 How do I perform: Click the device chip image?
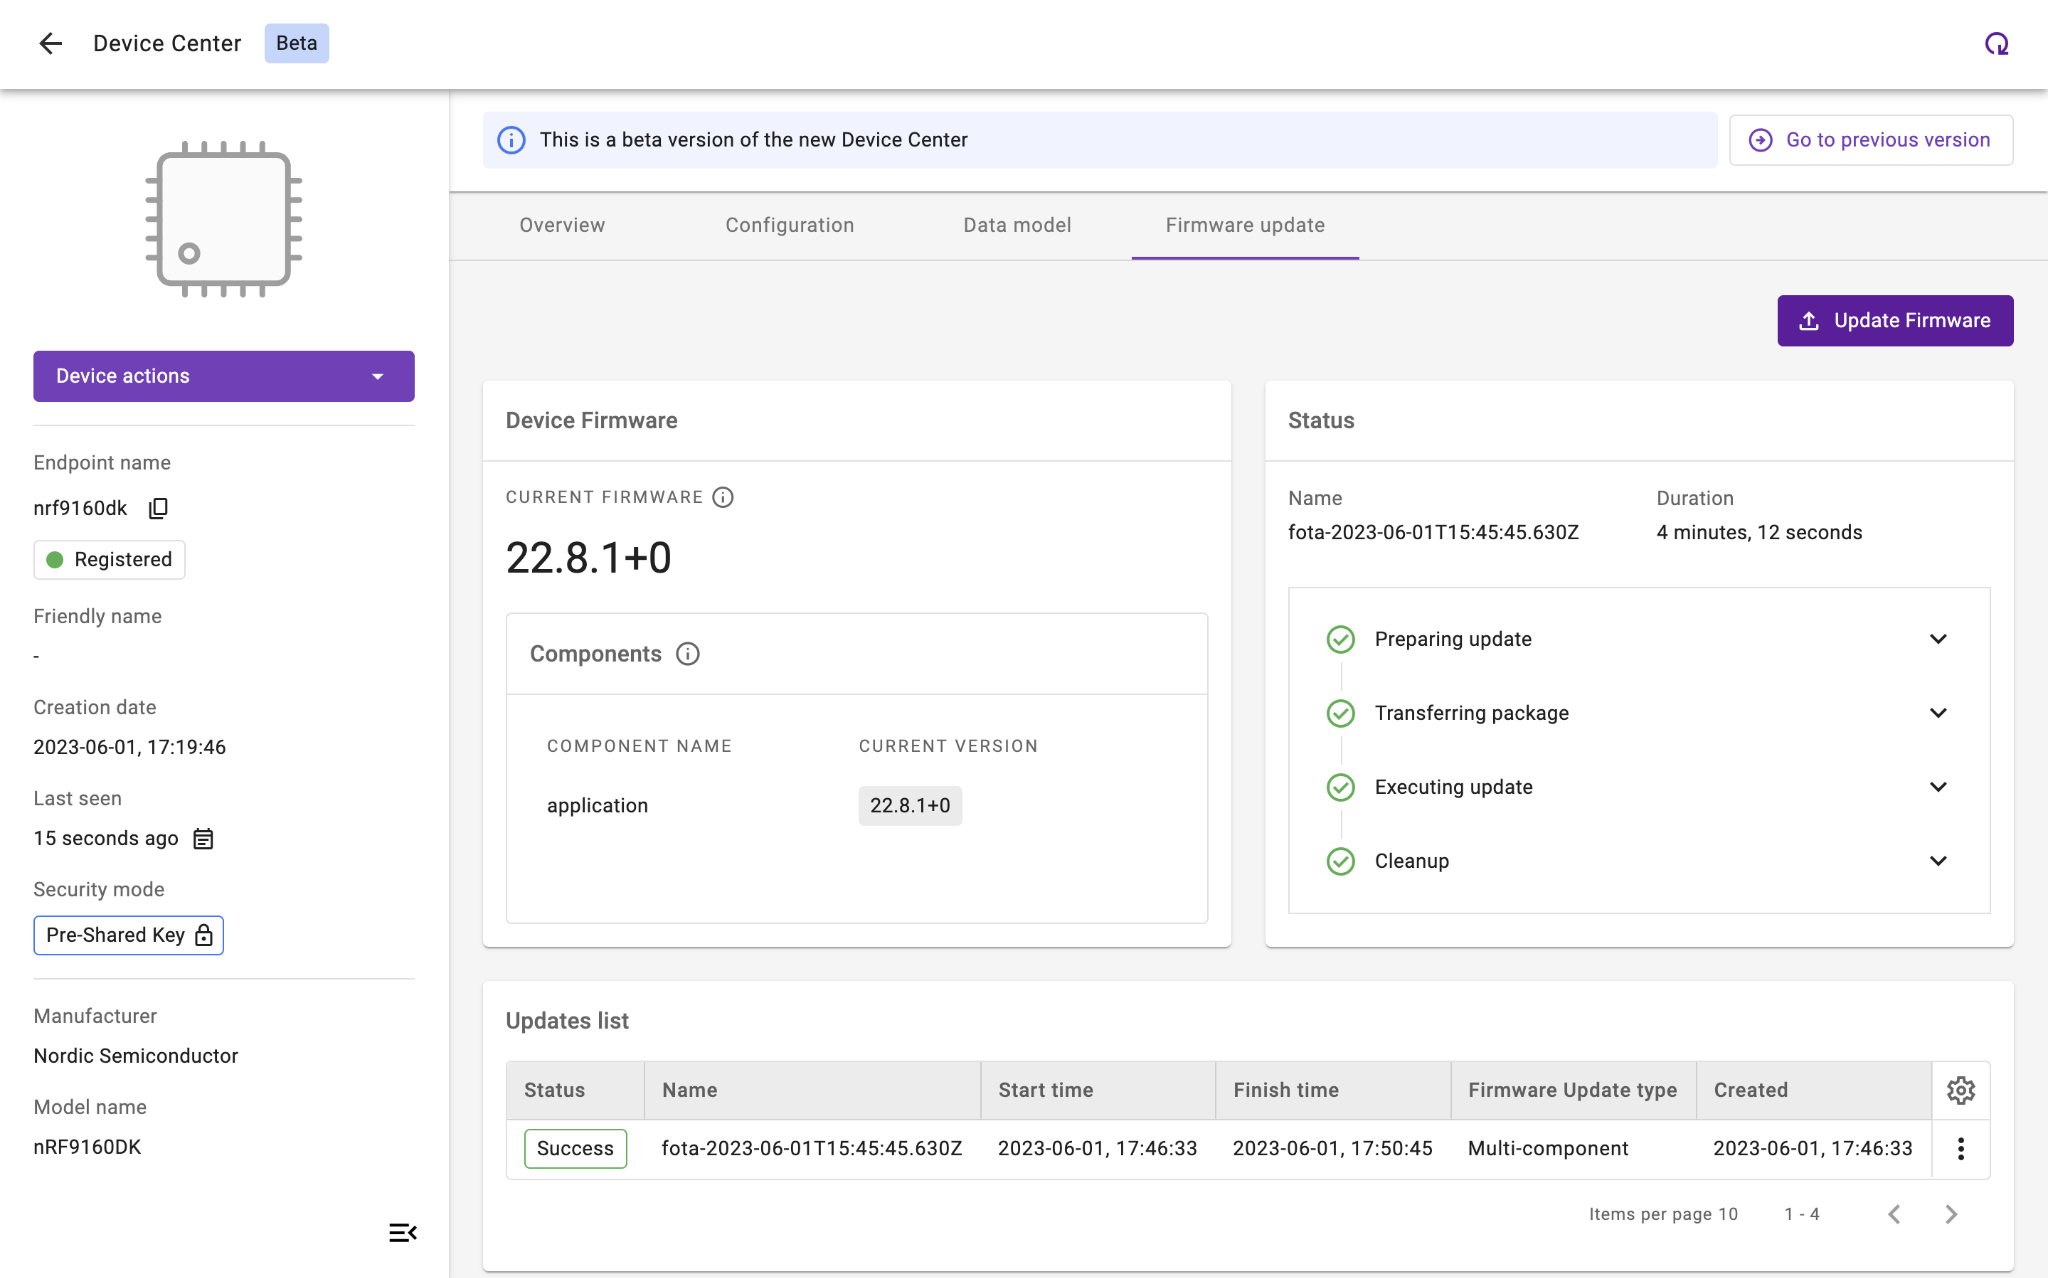pyautogui.click(x=224, y=219)
